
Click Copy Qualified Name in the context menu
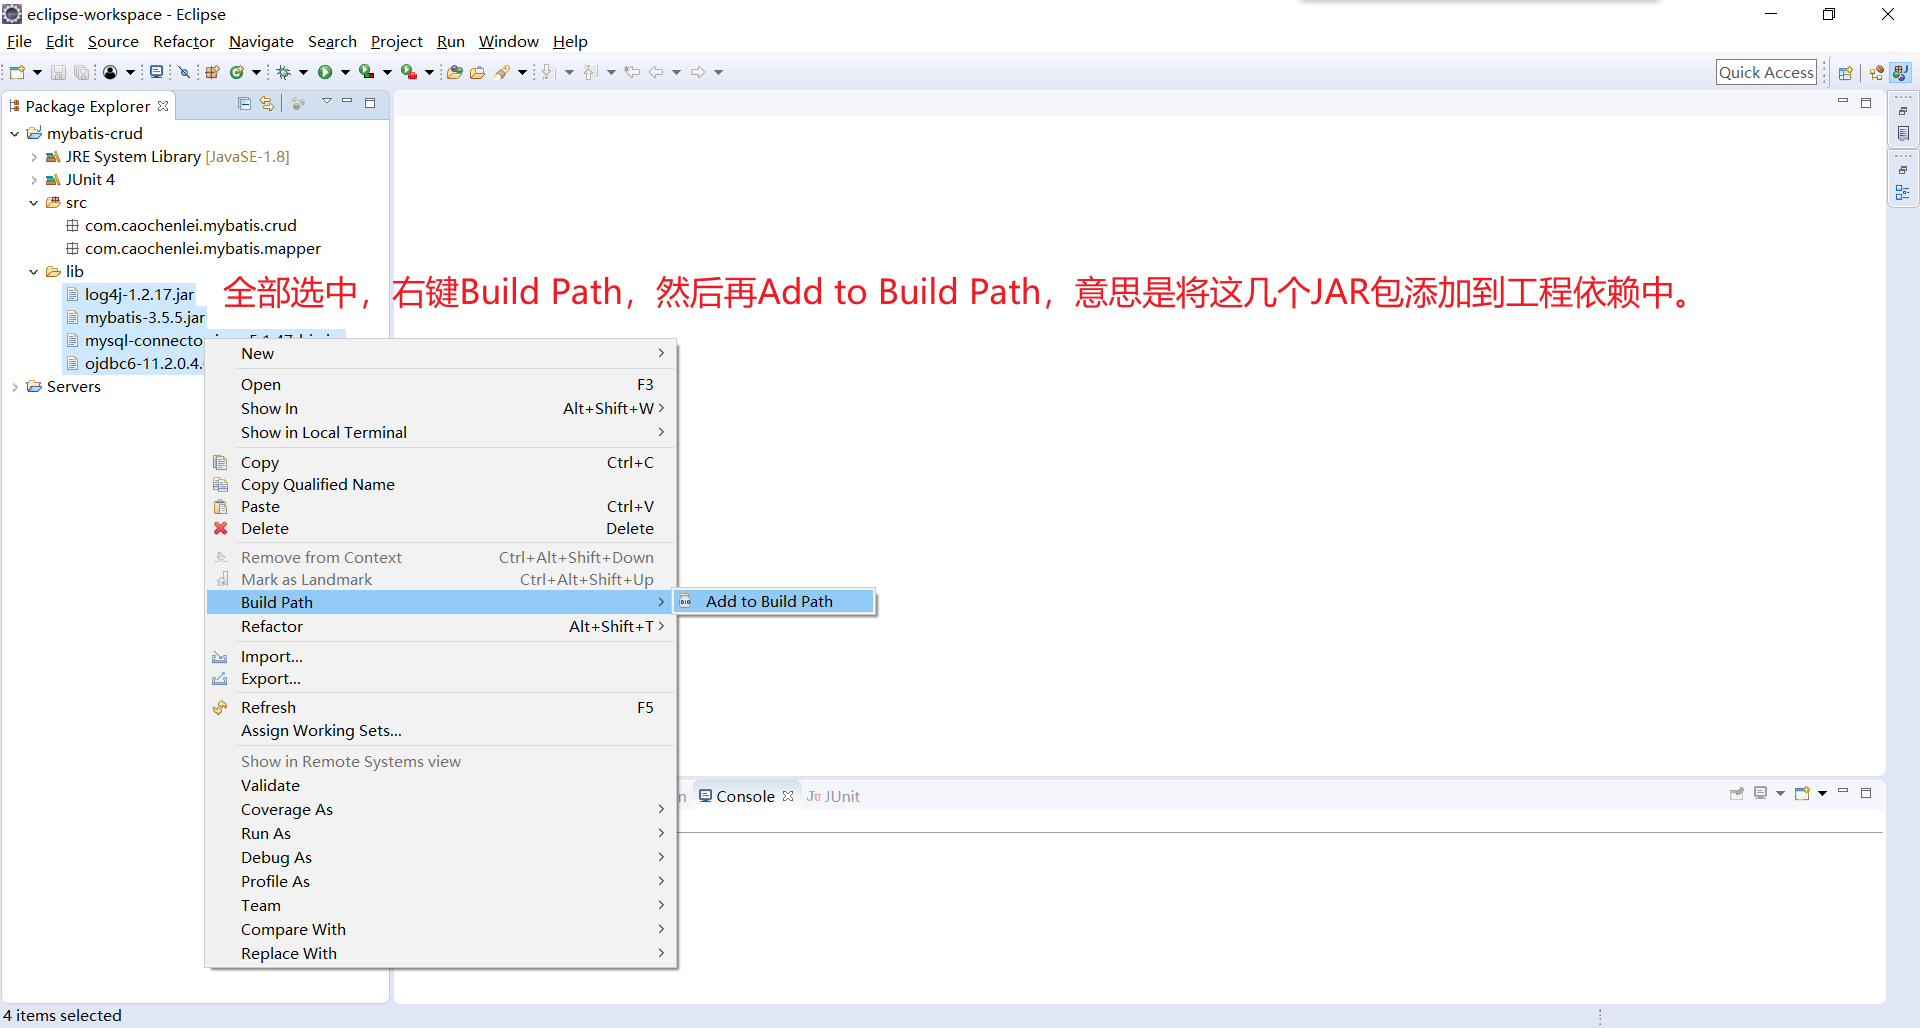pyautogui.click(x=441, y=485)
